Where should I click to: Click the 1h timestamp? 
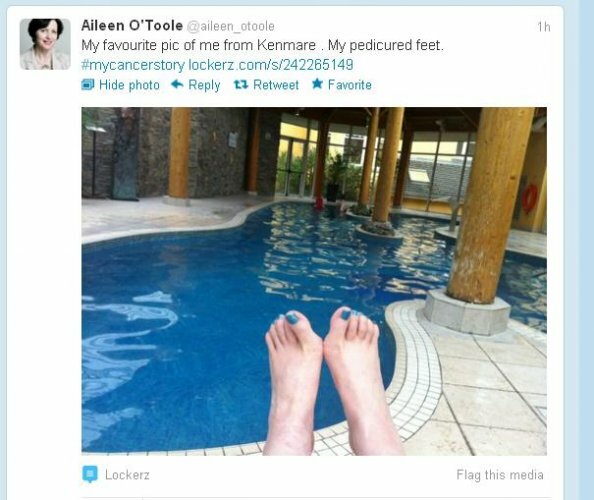[544, 27]
